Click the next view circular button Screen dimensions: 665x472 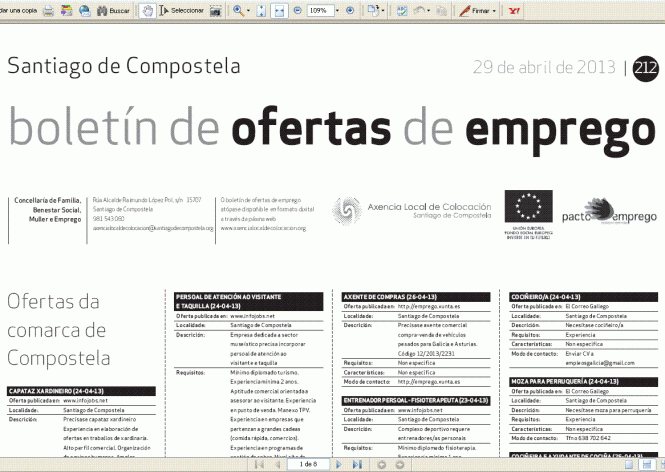(400, 464)
